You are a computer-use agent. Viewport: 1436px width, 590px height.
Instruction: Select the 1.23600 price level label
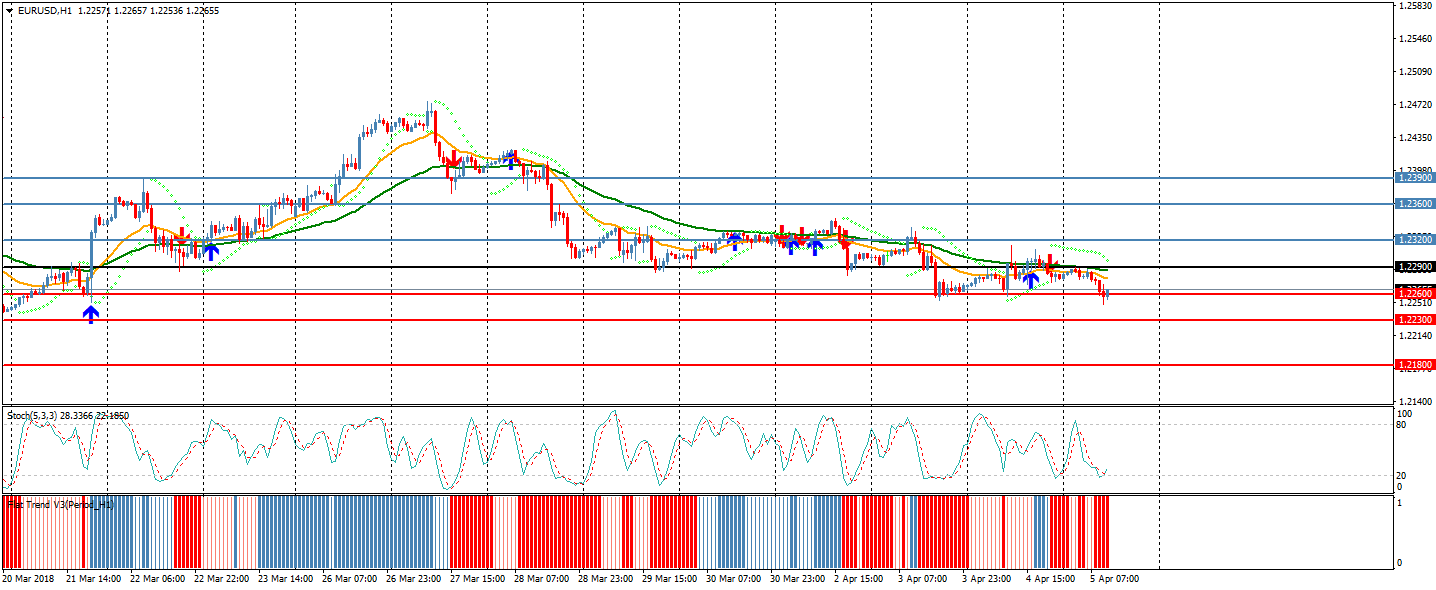point(1415,204)
